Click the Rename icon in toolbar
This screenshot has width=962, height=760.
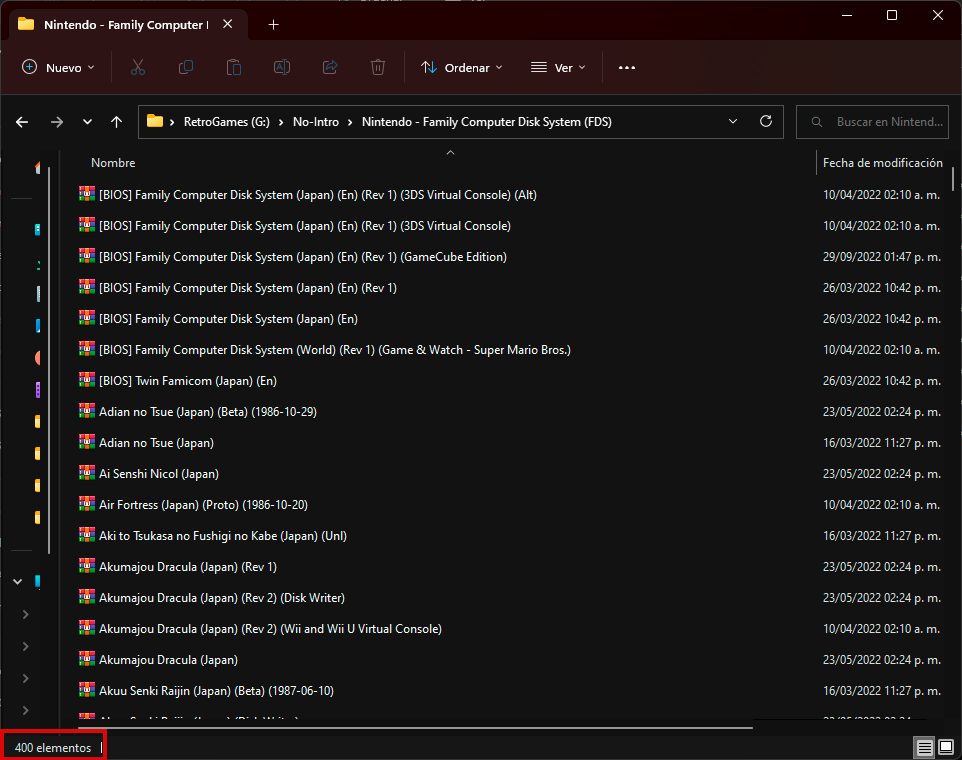(282, 67)
